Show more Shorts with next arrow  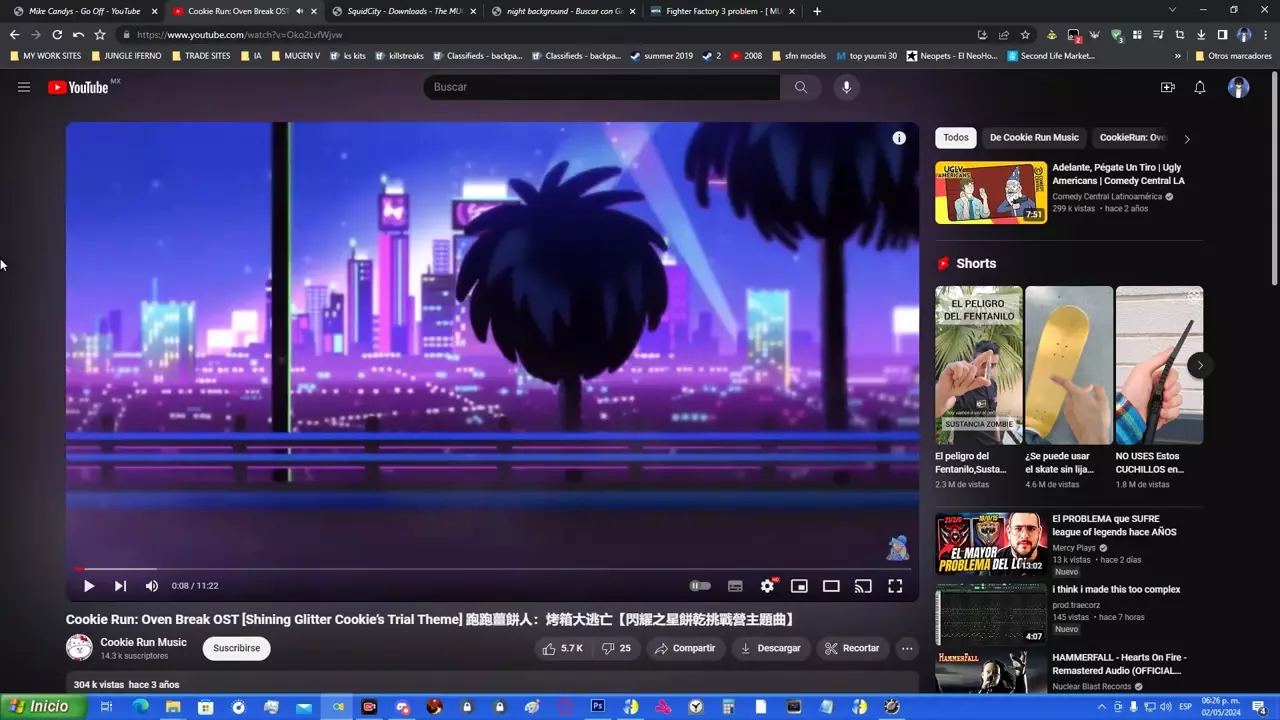pyautogui.click(x=1199, y=365)
